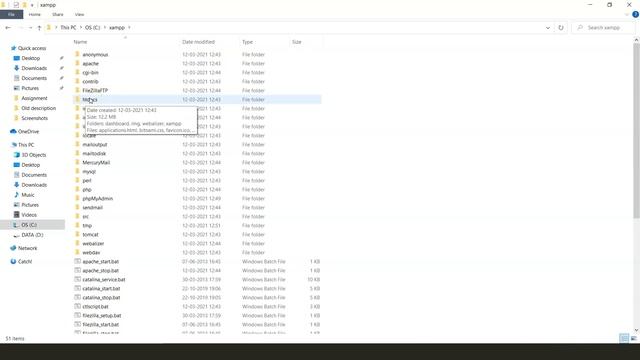Sort by Date modified column header
Image resolution: width=640 pixels, height=360 pixels.
[198, 42]
